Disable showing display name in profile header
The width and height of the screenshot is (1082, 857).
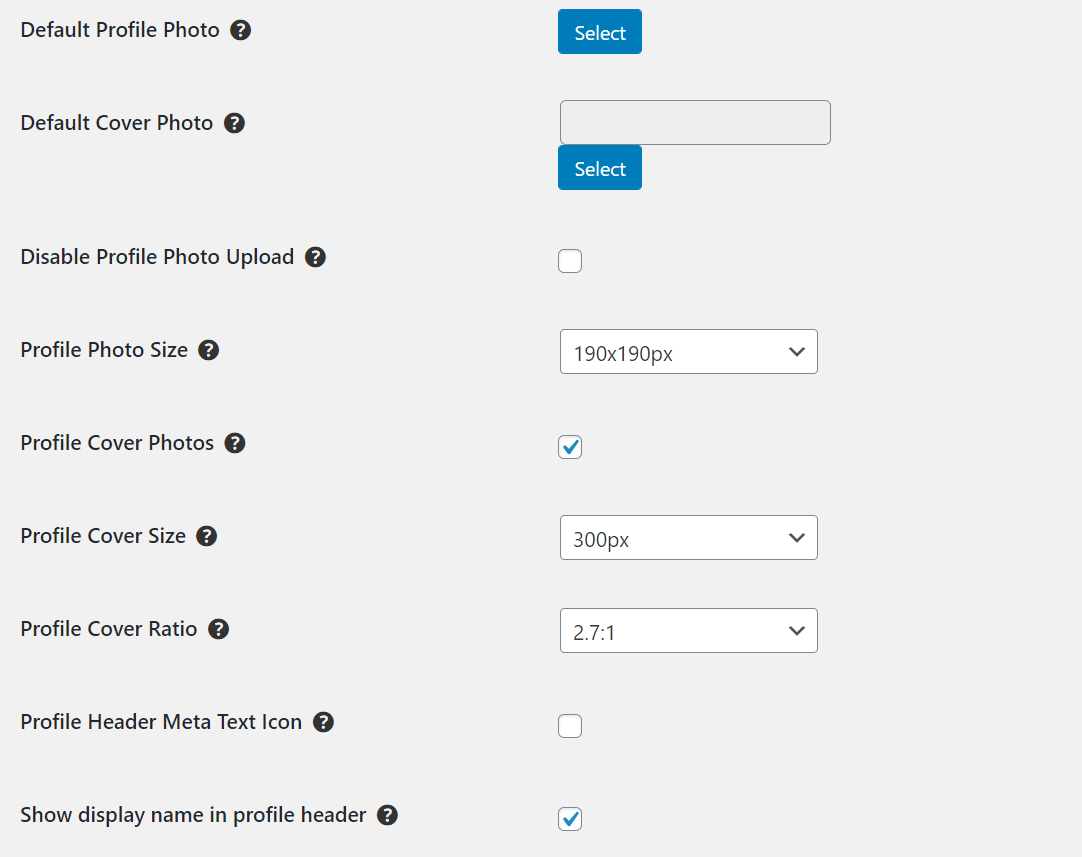pos(570,819)
